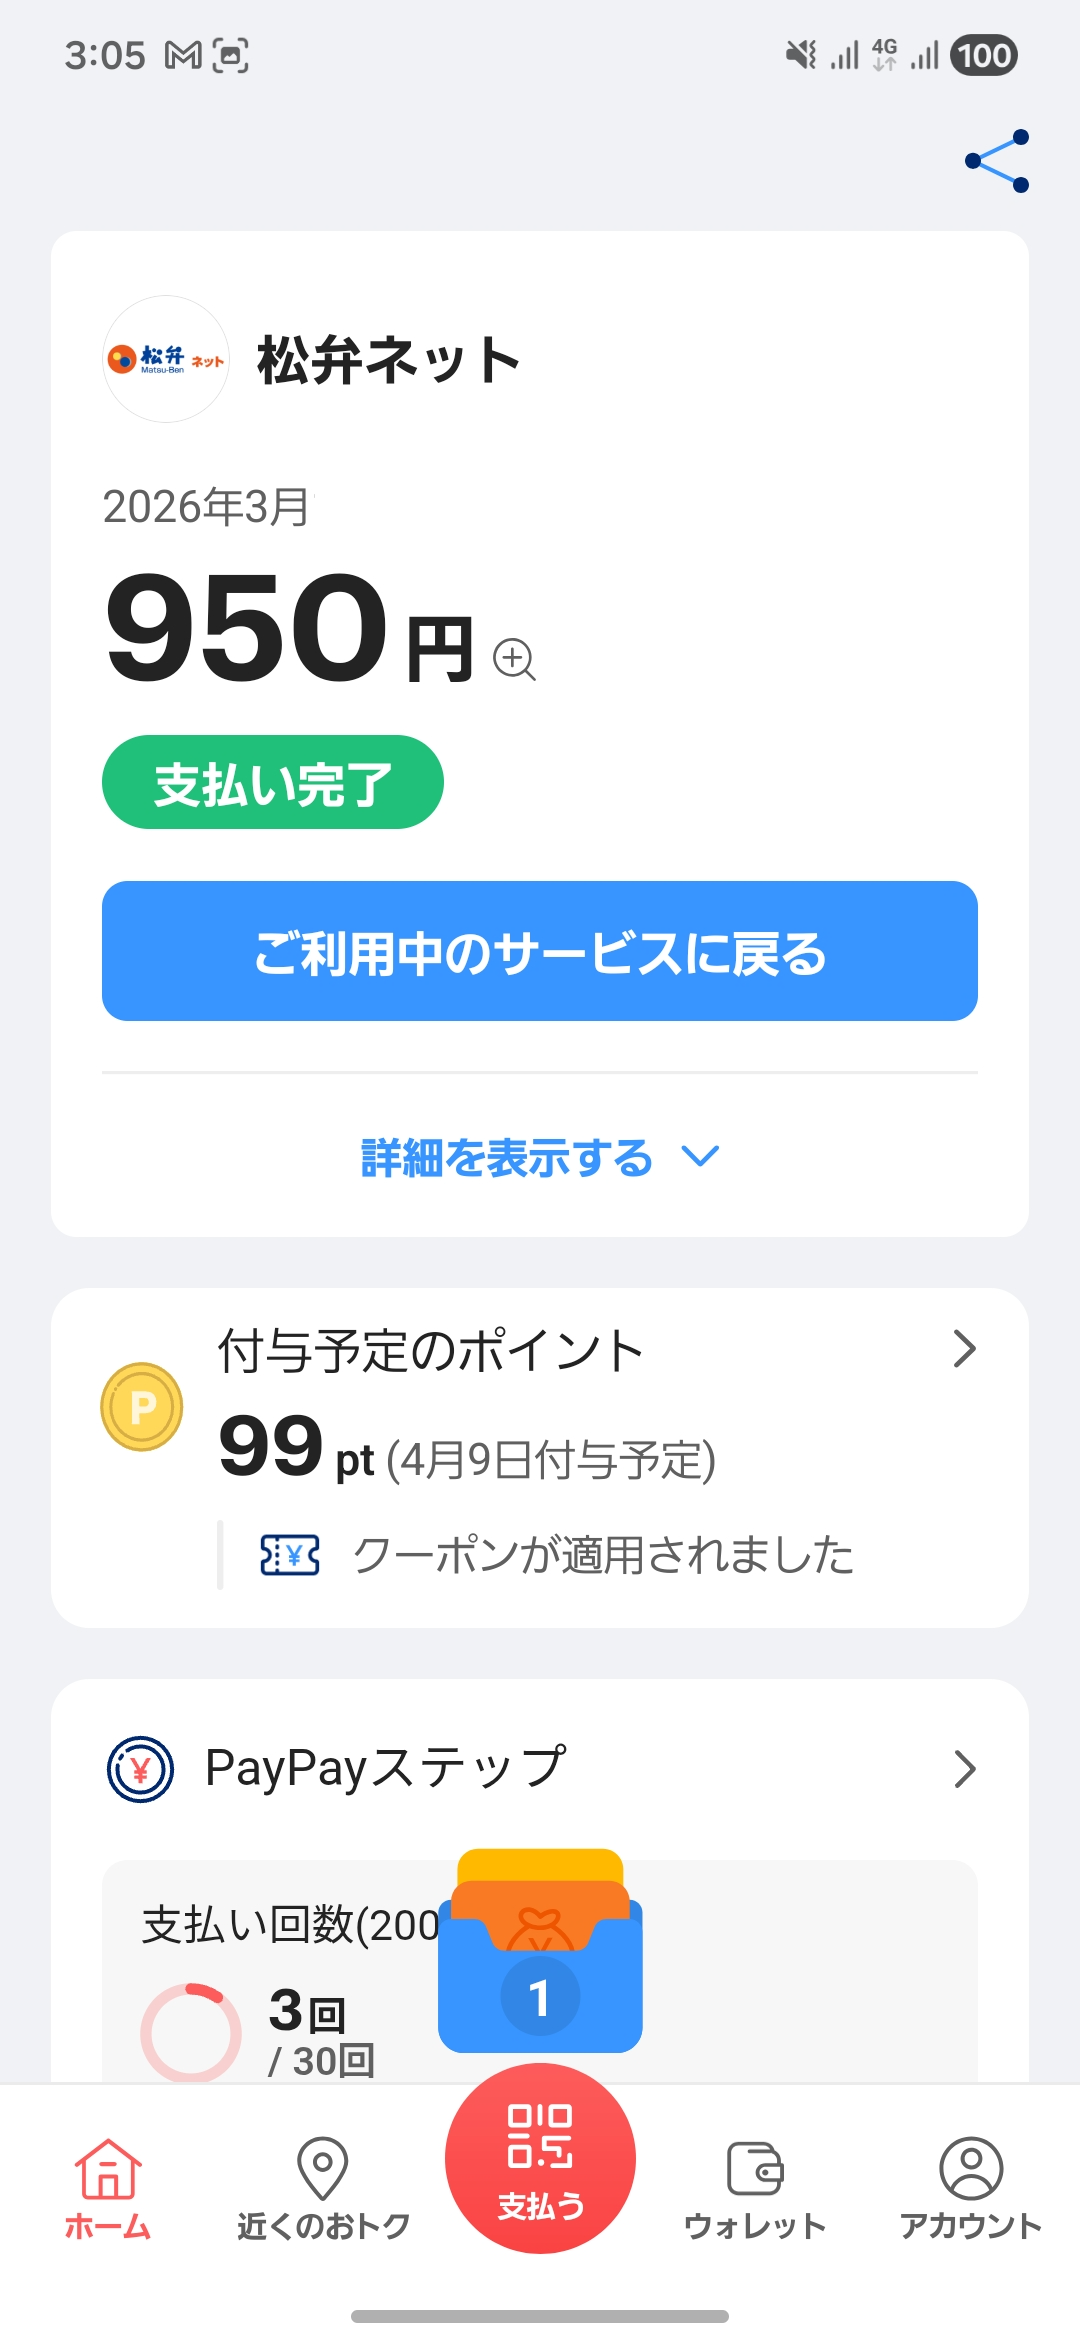This screenshot has height=2340, width=1080.
Task: Tap the 支払い回数 progress ring
Action: pyautogui.click(x=191, y=2030)
